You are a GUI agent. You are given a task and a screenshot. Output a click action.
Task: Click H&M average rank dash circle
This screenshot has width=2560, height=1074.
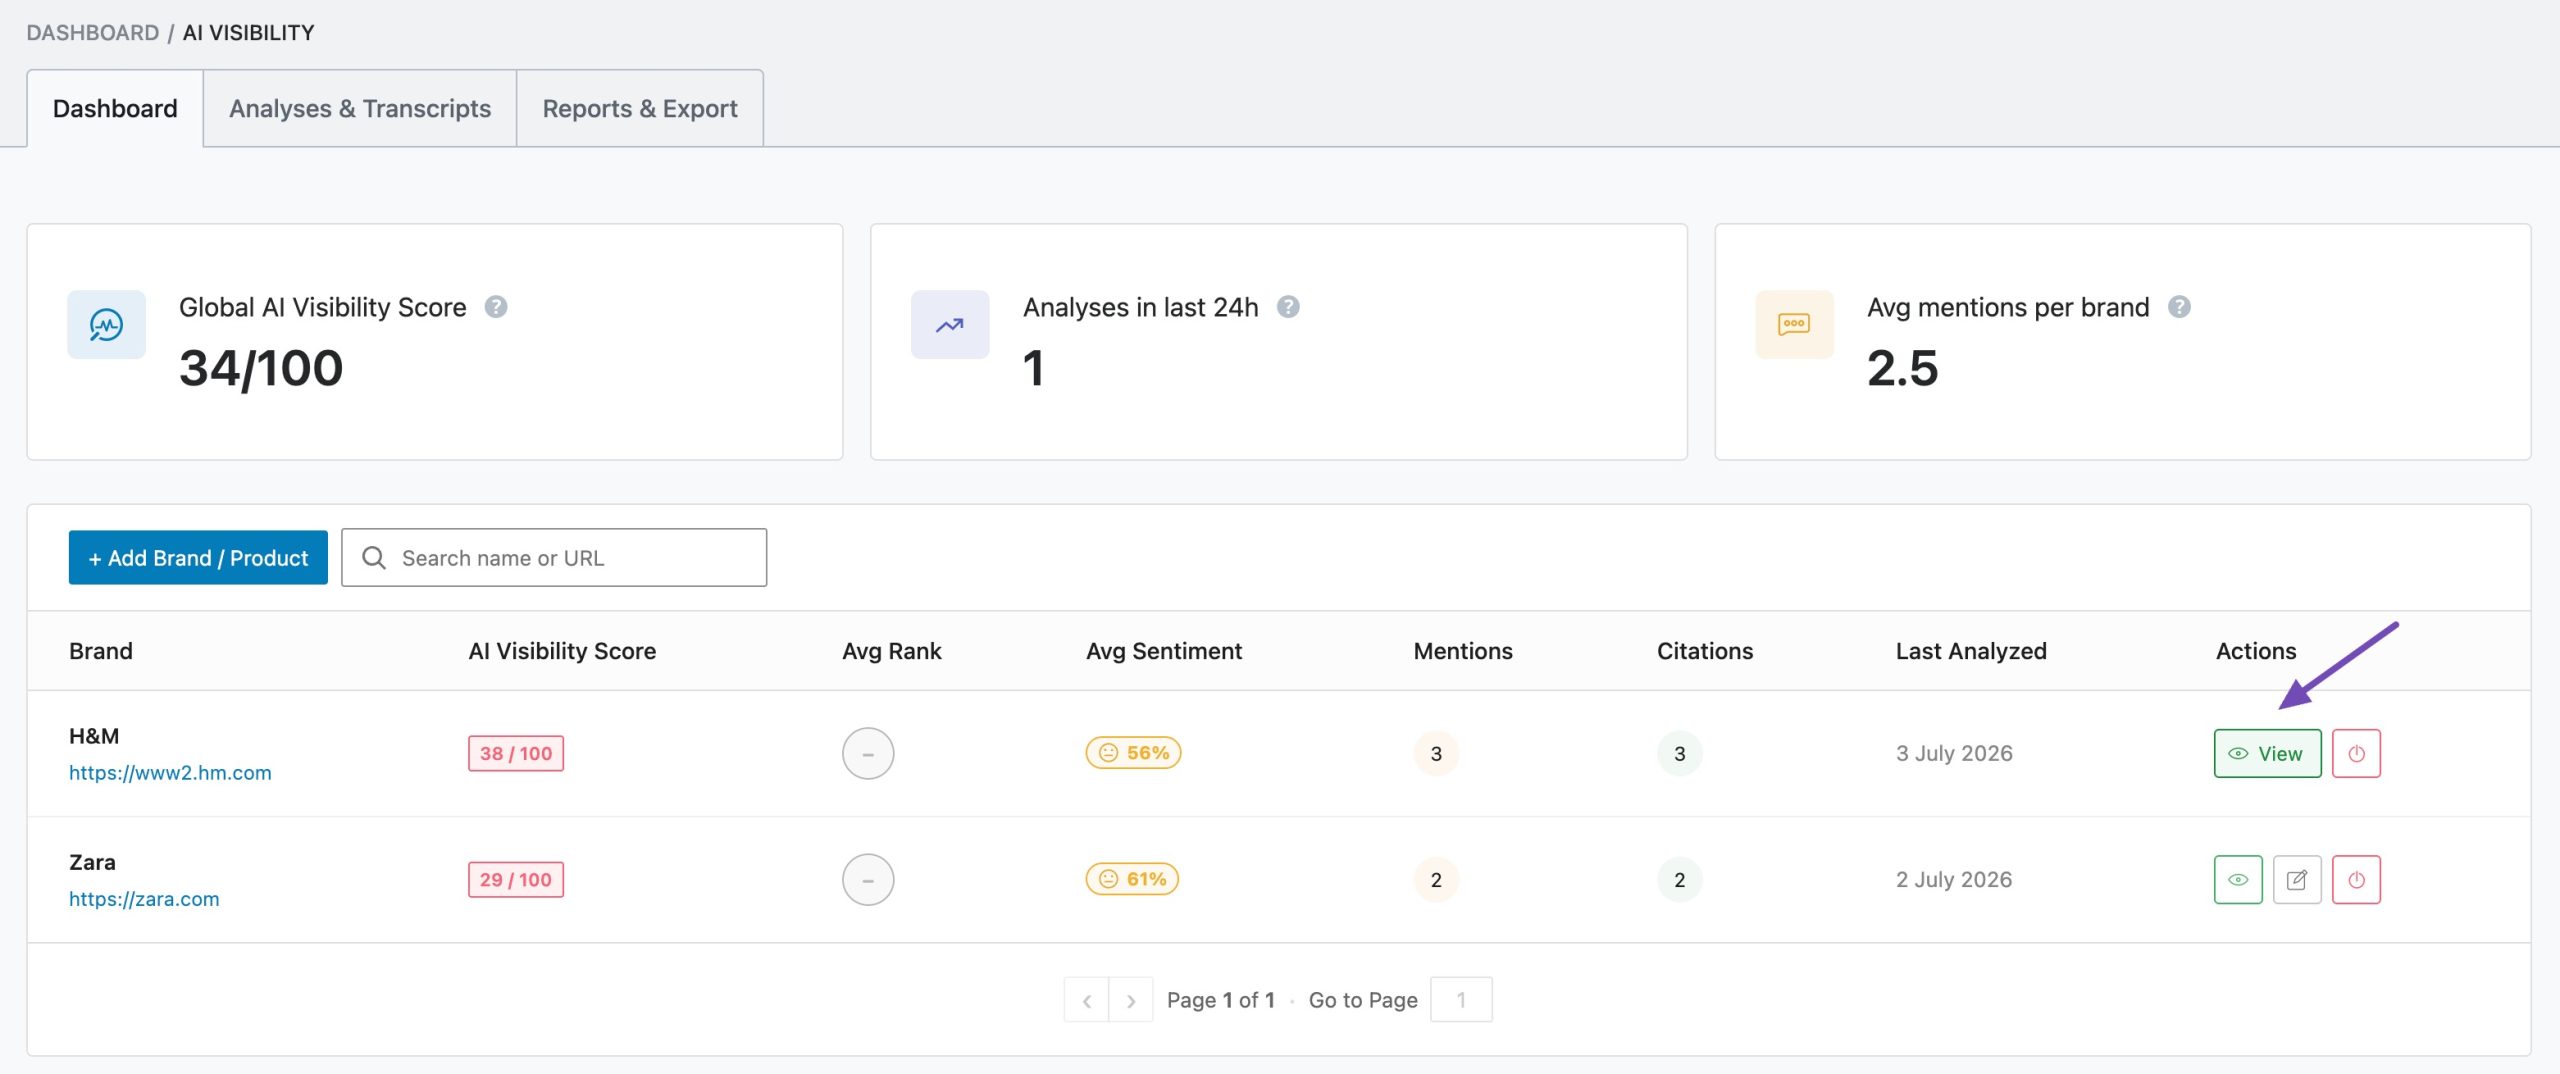point(868,753)
